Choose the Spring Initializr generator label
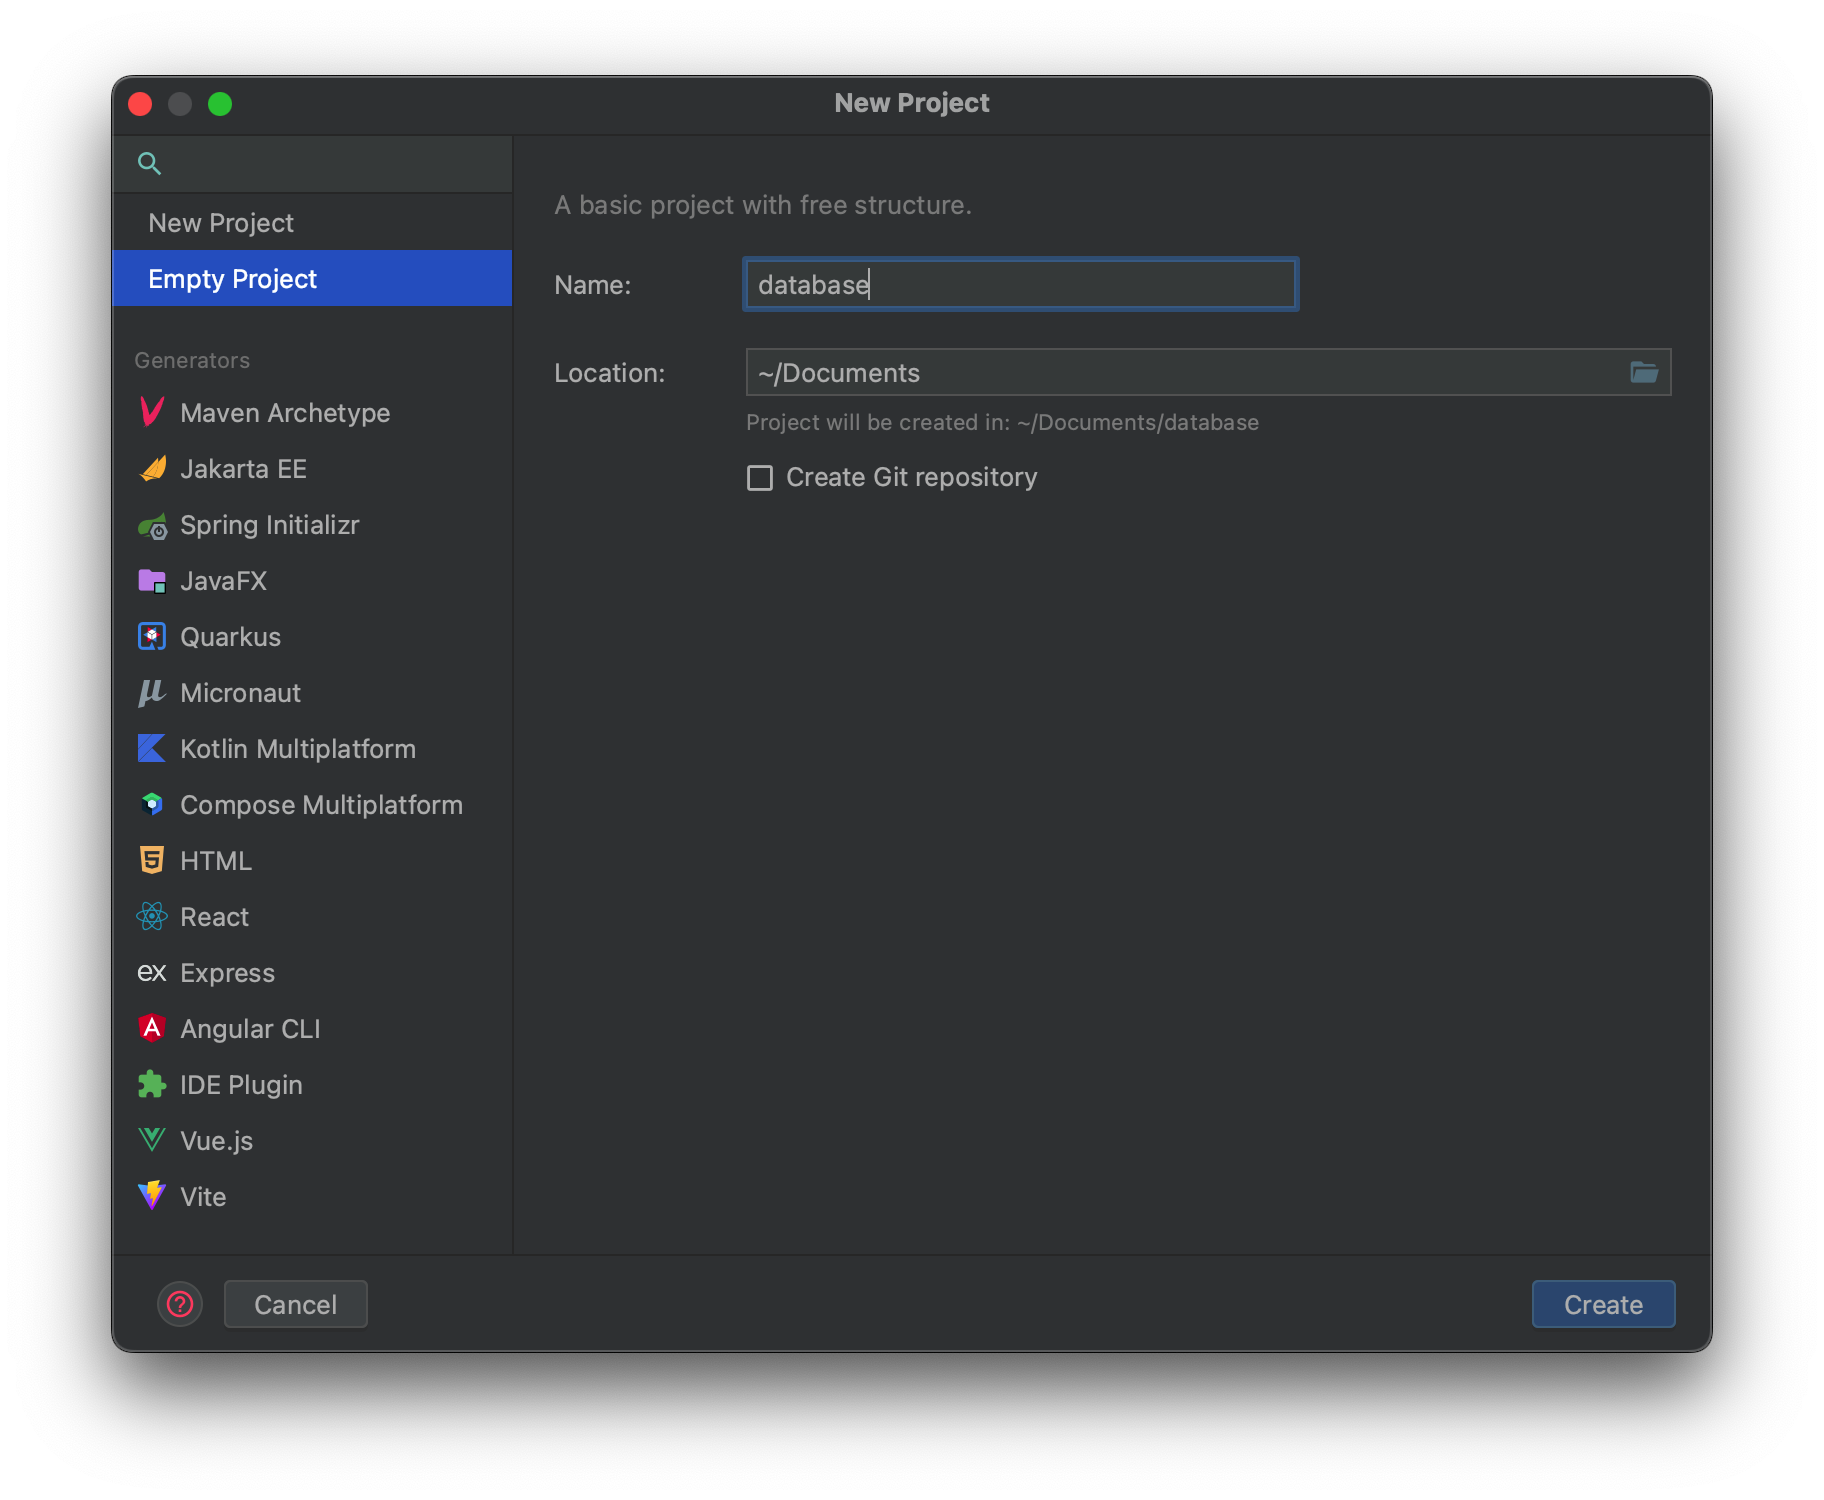Screen dimensions: 1824x1500 click(x=269, y=525)
